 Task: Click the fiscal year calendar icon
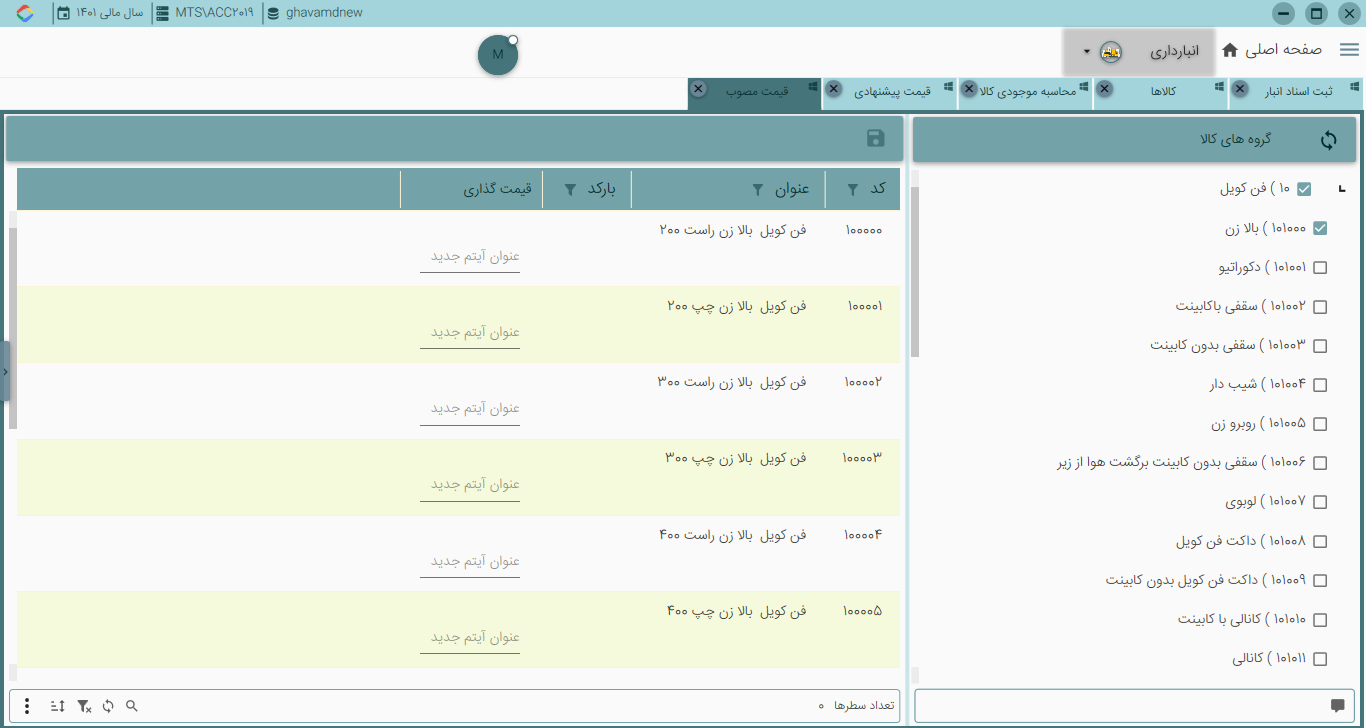tap(64, 14)
